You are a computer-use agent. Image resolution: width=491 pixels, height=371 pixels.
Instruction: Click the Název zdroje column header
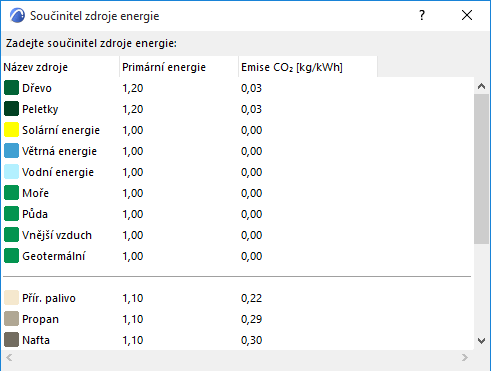pyautogui.click(x=60, y=67)
